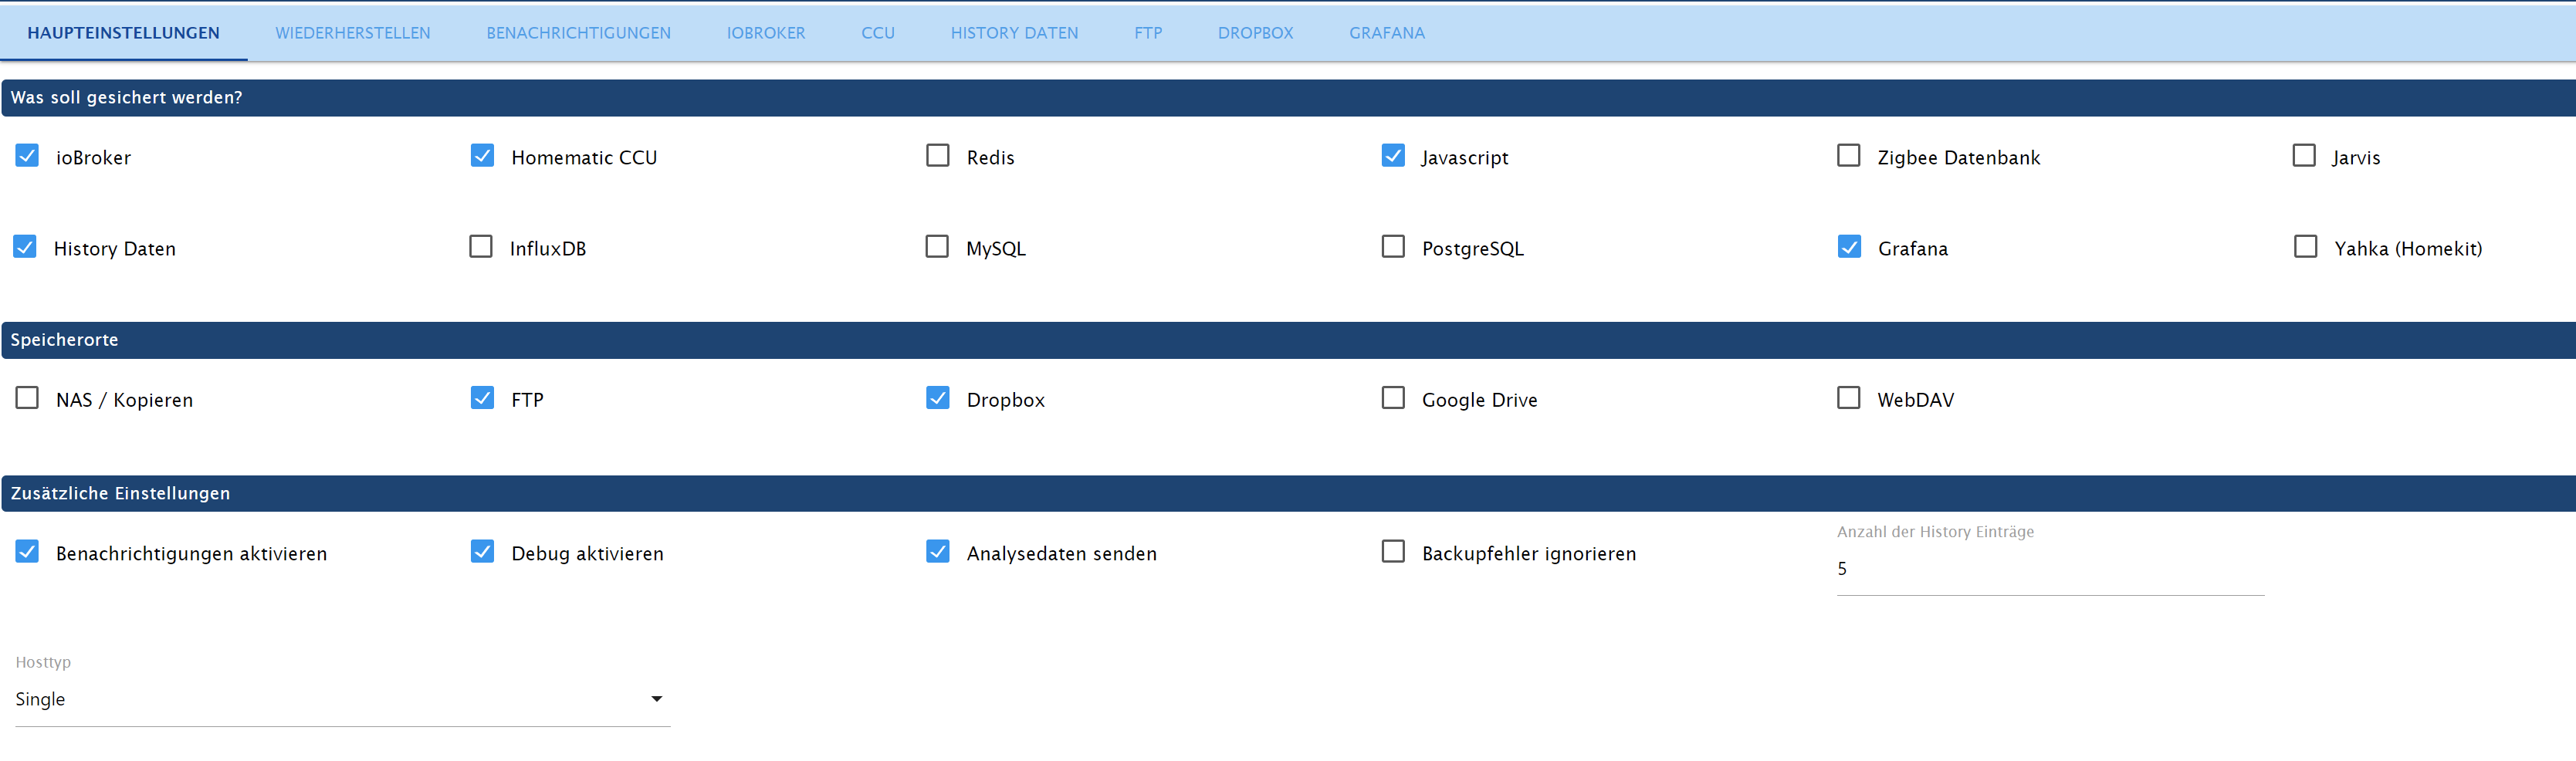Toggle the Homematic CCU checkbox
The image size is (2576, 761).
click(482, 156)
